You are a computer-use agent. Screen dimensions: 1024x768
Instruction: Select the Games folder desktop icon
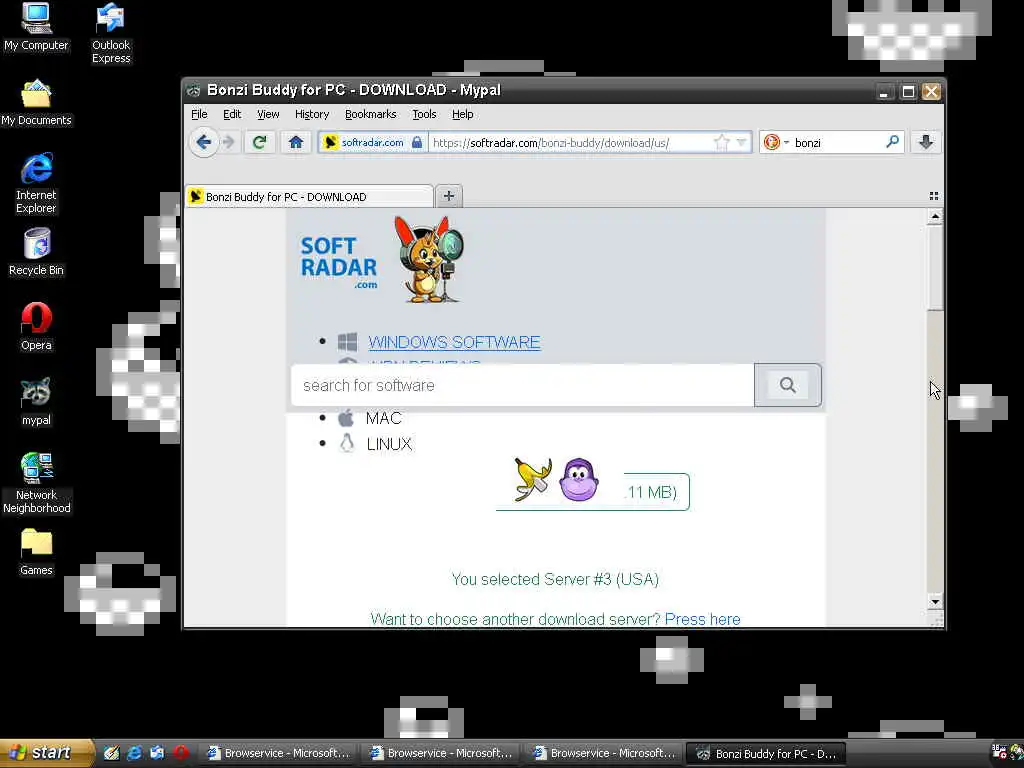tap(36, 552)
